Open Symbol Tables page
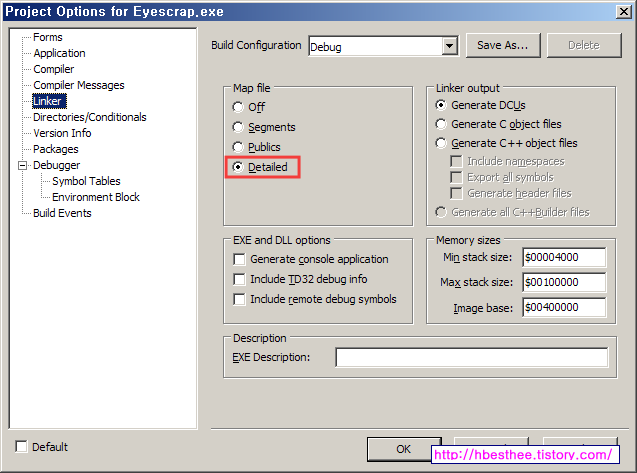The width and height of the screenshot is (637, 473). [86, 181]
